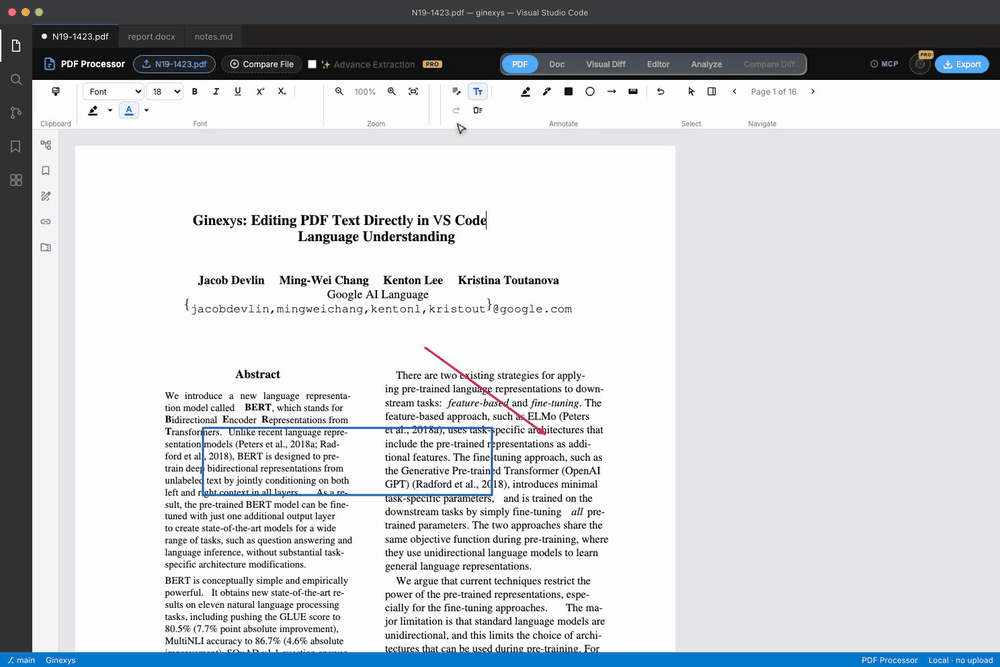This screenshot has height=667, width=1000.
Task: Expand the highlight color dropdown arrow
Action: 110,110
